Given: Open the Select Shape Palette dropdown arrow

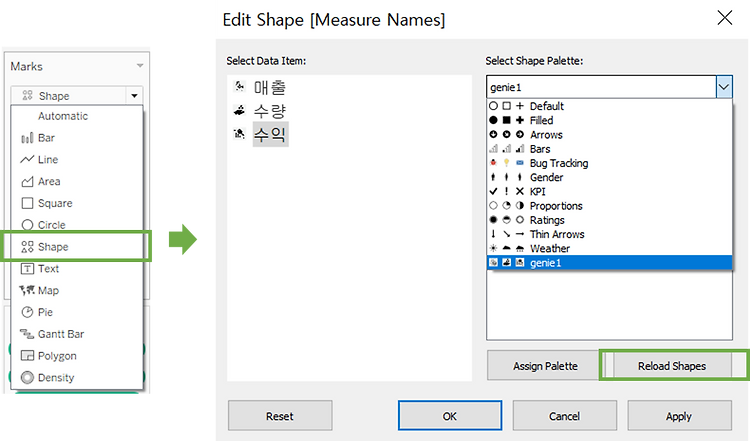Looking at the screenshot, I should 724,87.
